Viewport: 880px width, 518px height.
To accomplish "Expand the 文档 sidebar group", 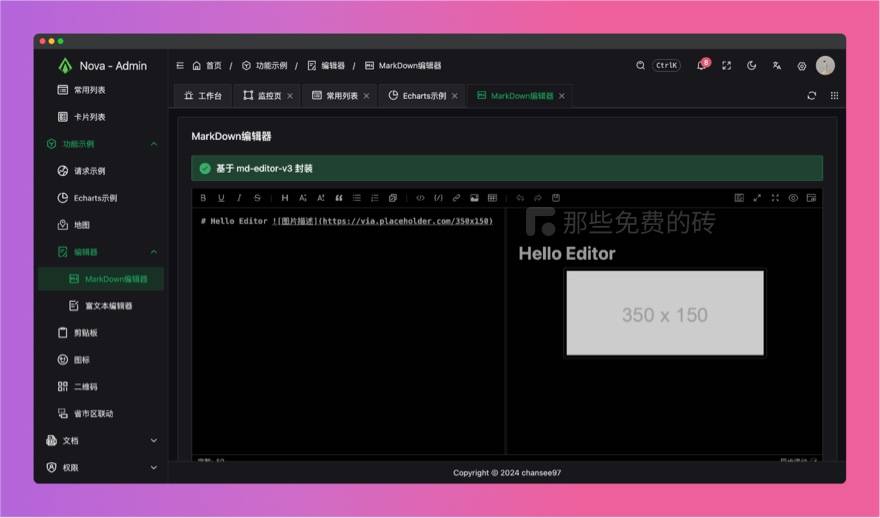I will 102,441.
